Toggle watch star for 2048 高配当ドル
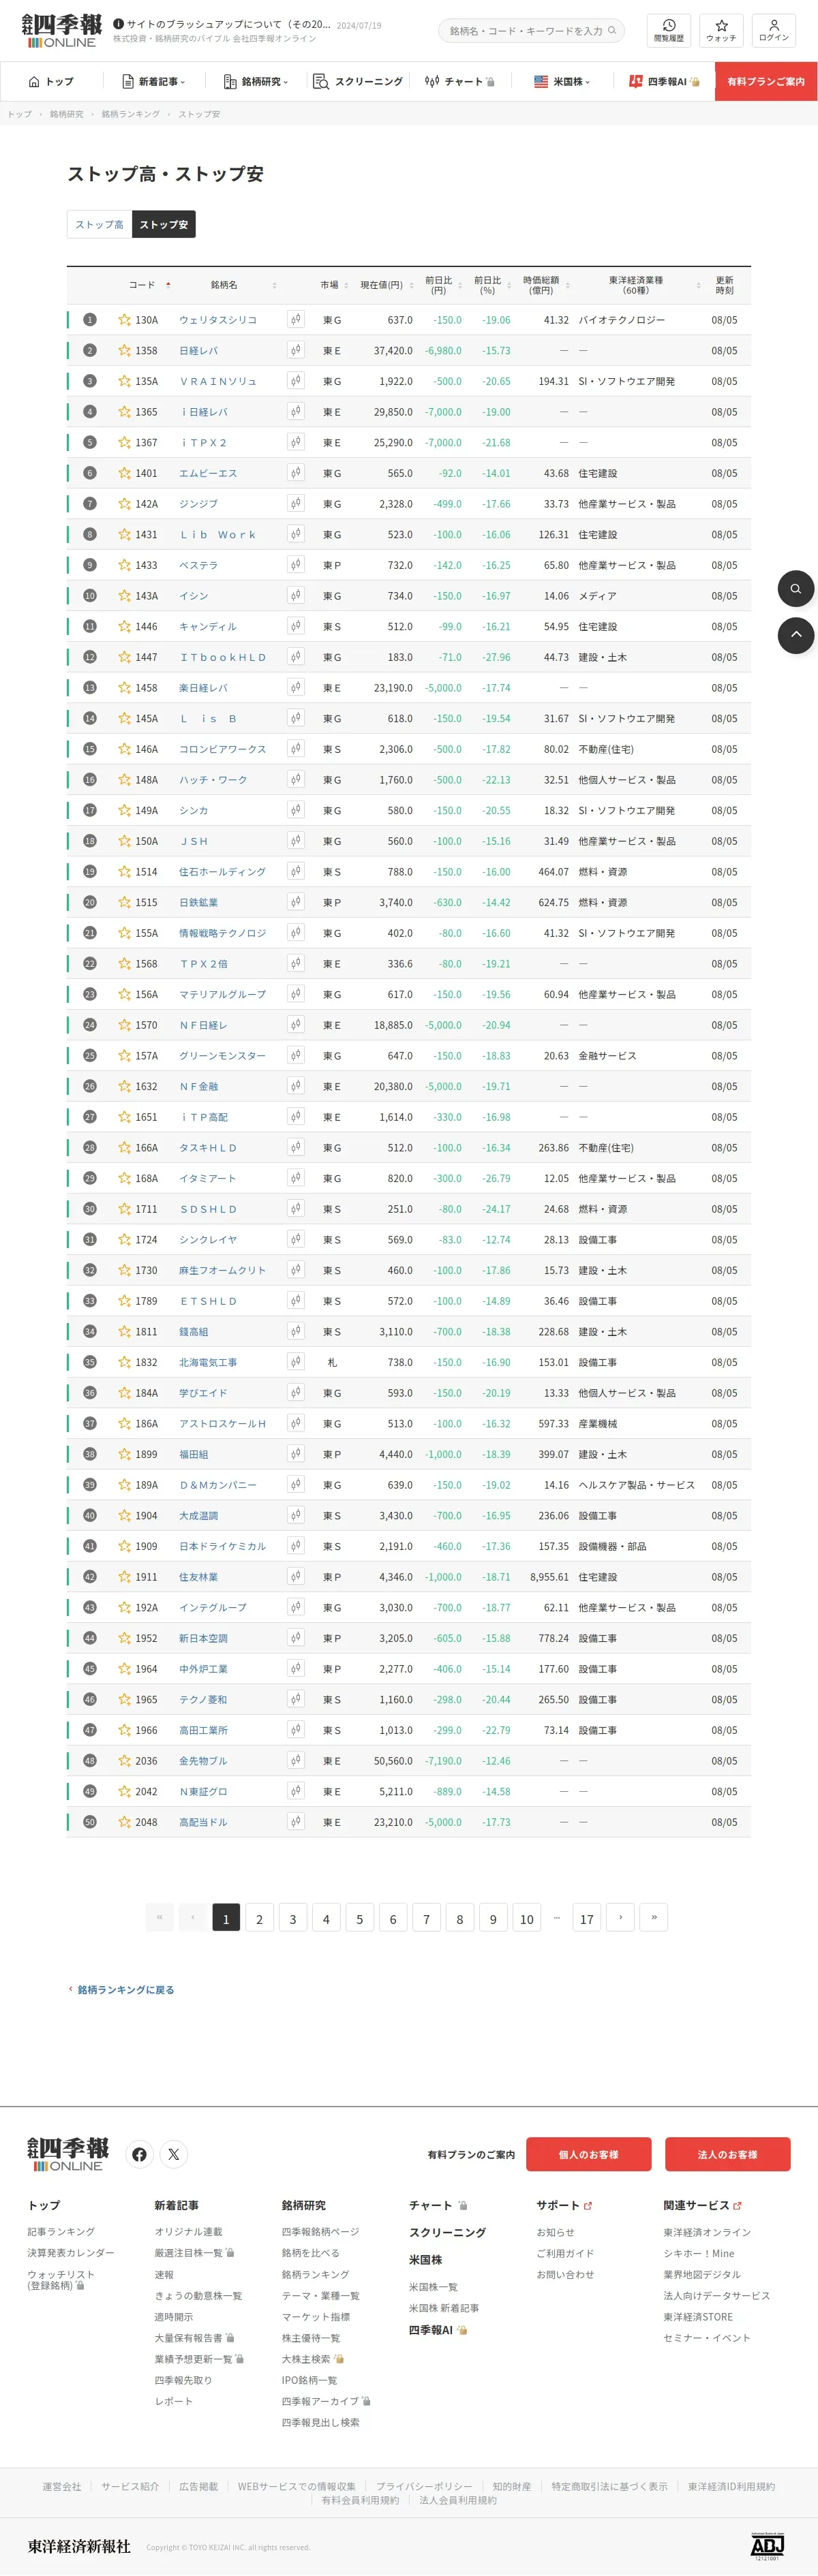 click(x=124, y=1821)
